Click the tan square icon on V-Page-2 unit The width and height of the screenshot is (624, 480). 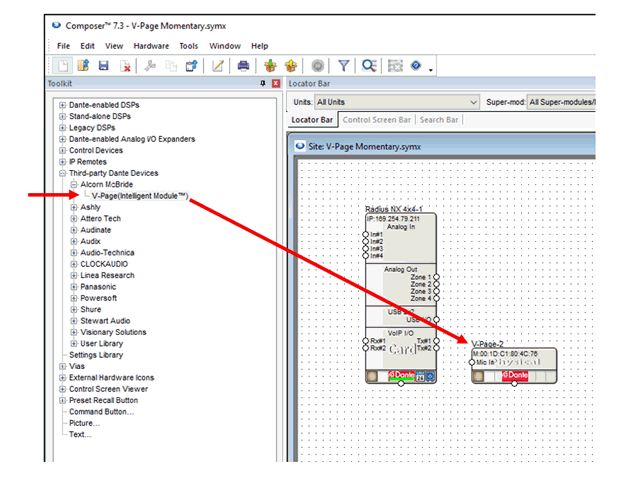479,376
